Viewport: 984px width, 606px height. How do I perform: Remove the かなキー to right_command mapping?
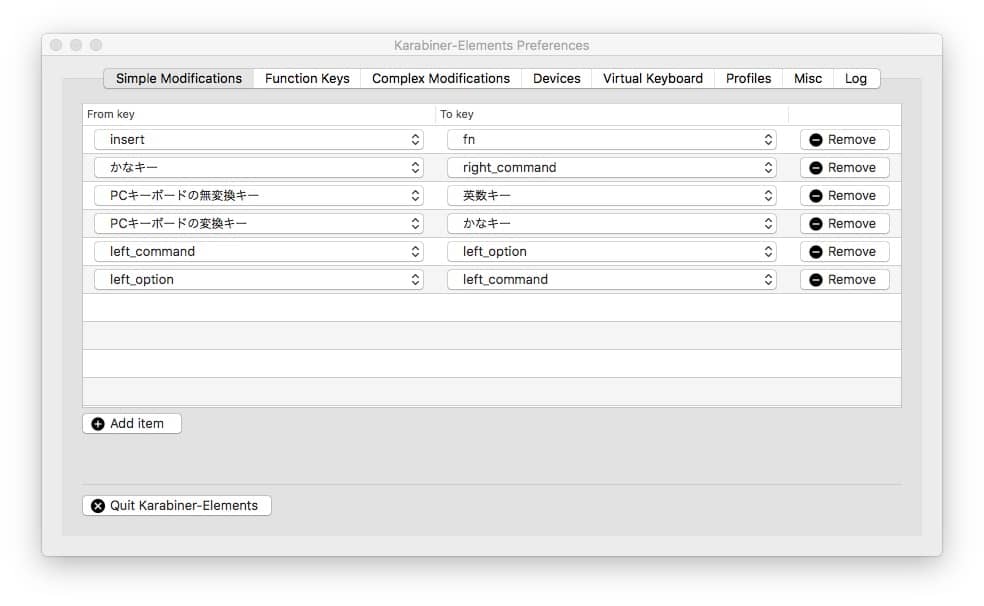click(x=845, y=167)
